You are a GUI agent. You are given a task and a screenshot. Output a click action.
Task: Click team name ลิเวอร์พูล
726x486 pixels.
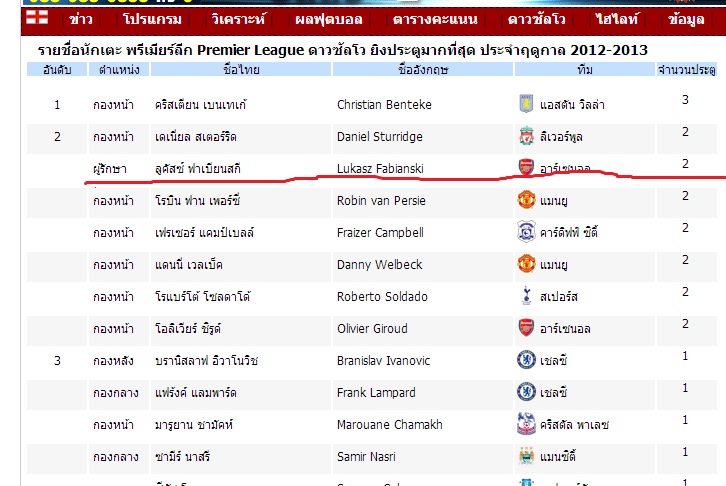[561, 137]
